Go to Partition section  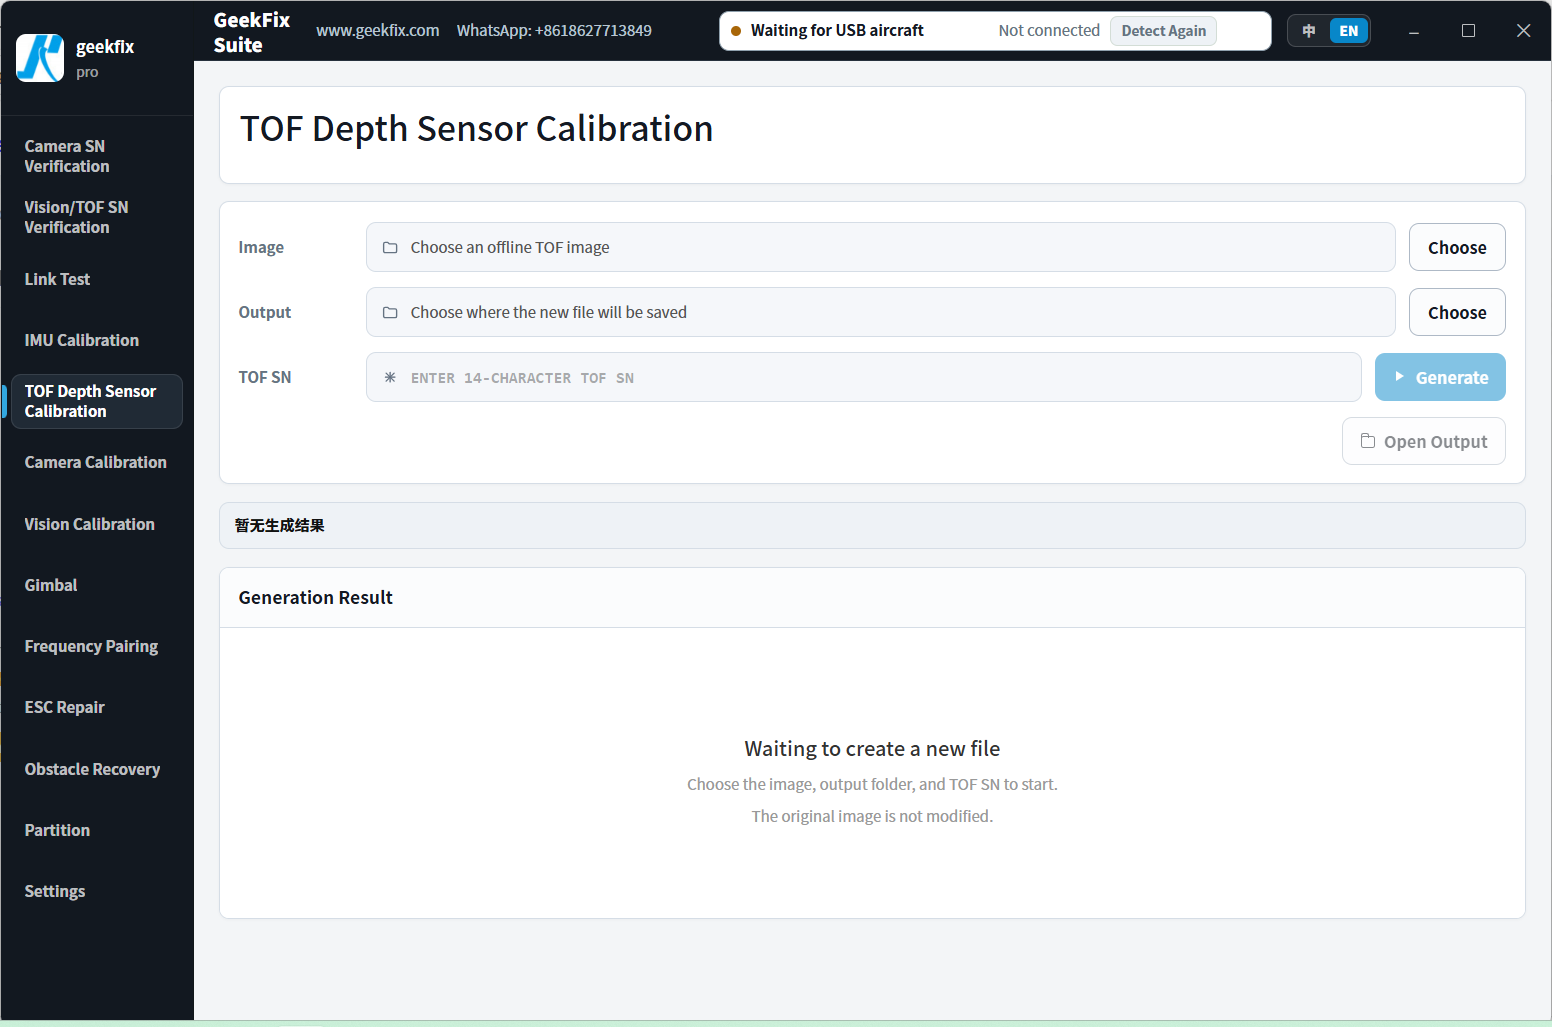pos(97,830)
